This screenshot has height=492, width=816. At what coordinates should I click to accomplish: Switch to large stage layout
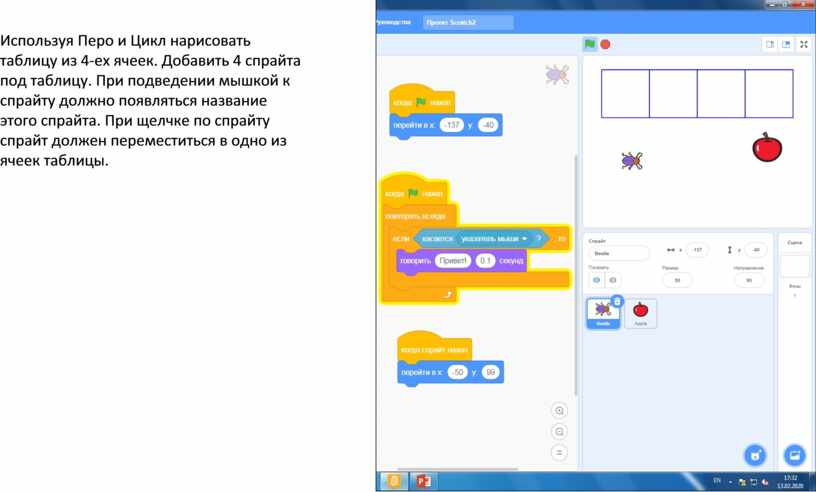coord(786,44)
